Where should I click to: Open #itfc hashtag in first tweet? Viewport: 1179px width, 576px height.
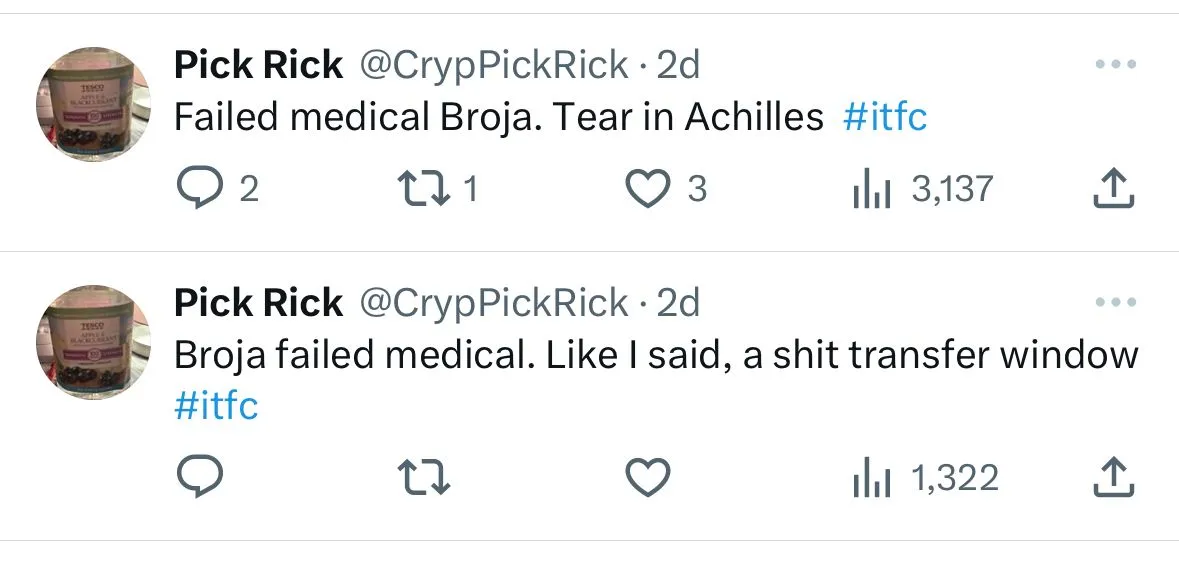885,118
